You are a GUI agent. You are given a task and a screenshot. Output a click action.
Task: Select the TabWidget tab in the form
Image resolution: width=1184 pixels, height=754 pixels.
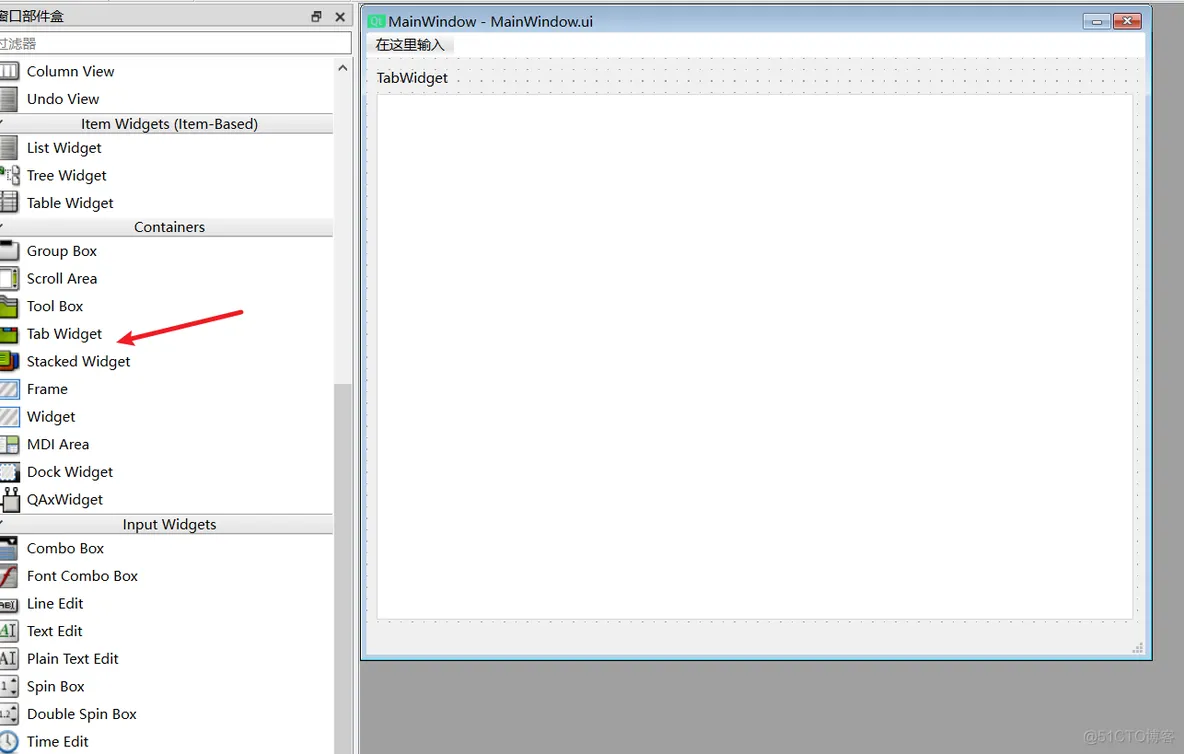(412, 78)
